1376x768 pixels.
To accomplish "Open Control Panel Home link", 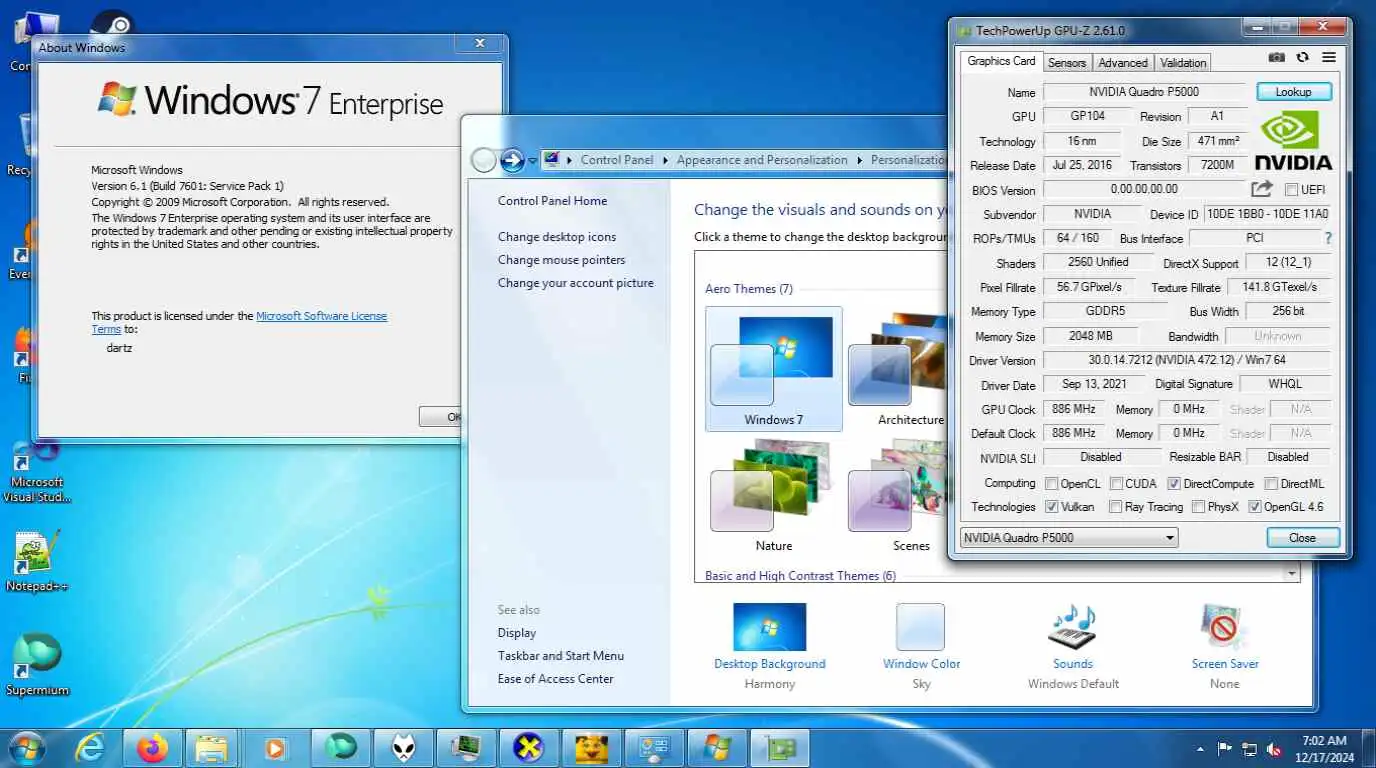I will point(552,201).
